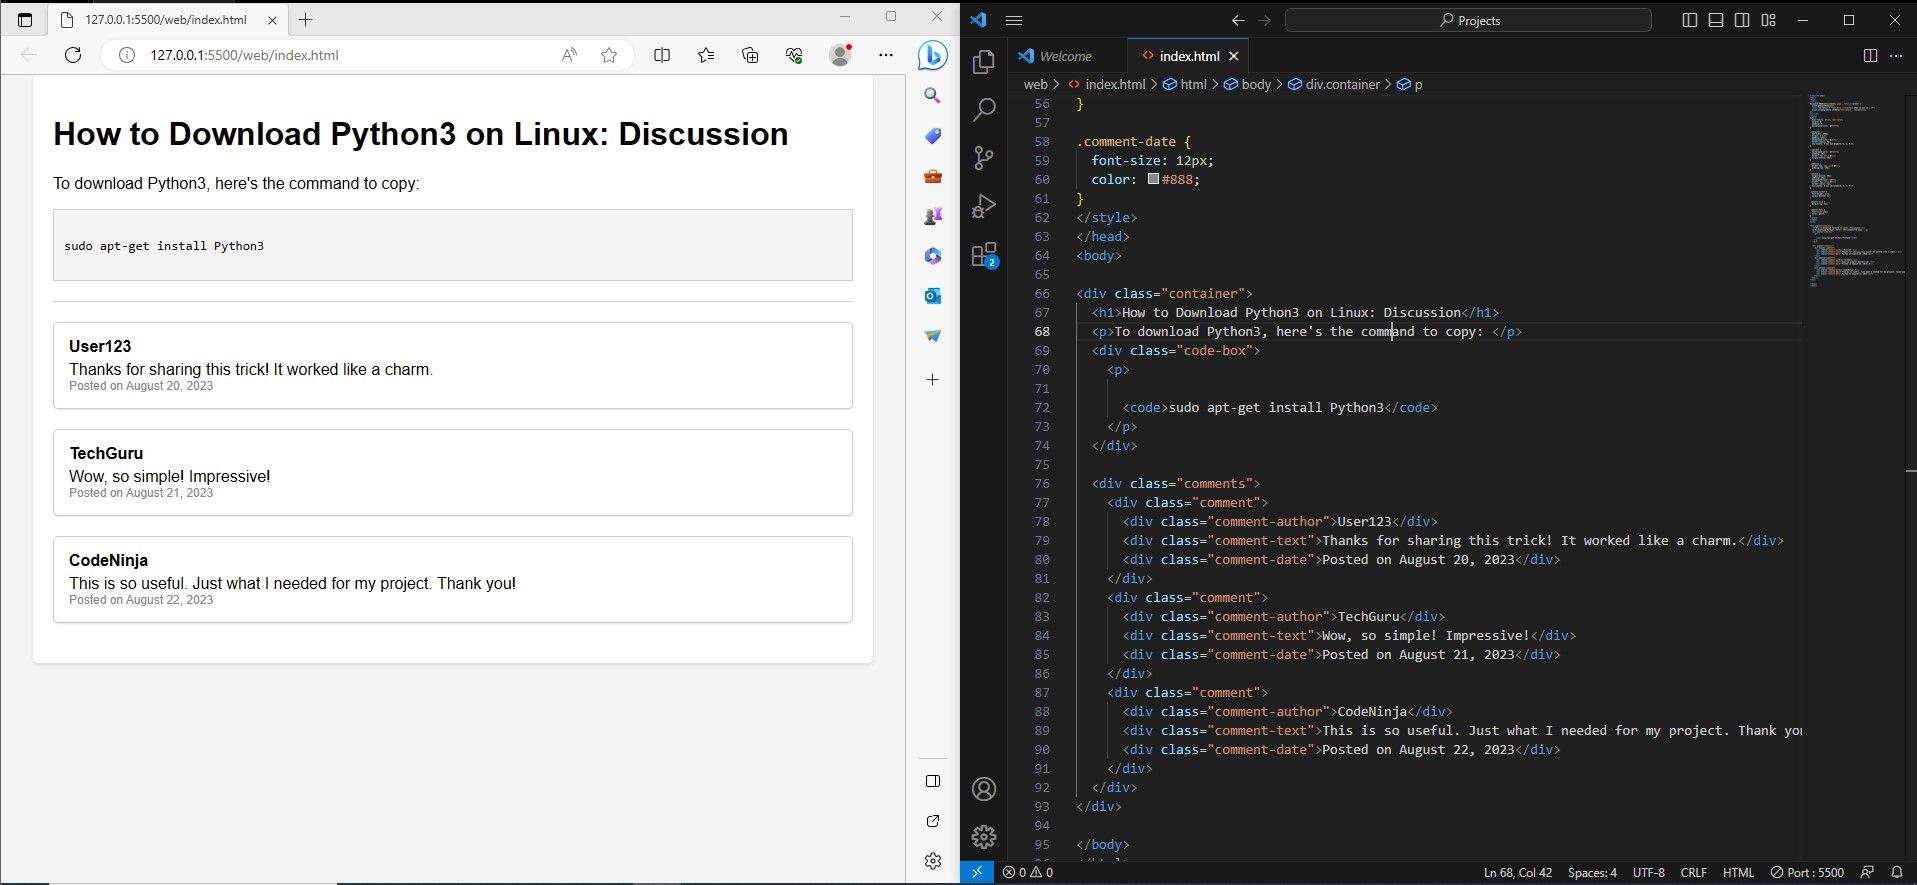Open the Search view in activity bar
The image size is (1917, 885).
984,109
